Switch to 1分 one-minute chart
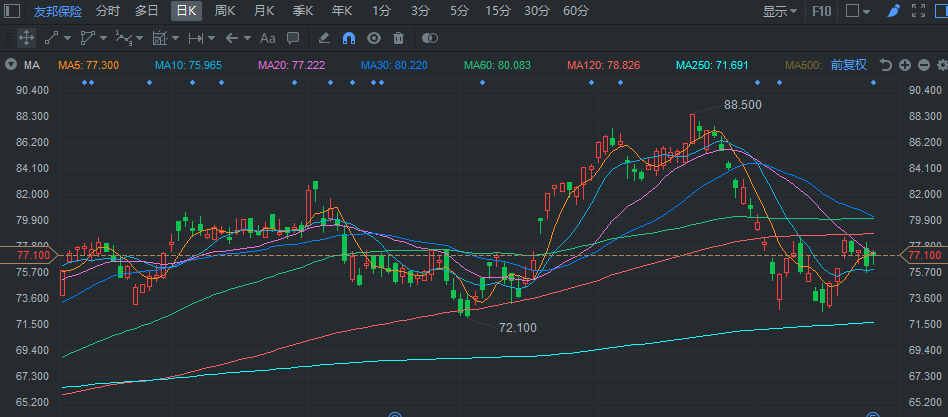 click(381, 11)
